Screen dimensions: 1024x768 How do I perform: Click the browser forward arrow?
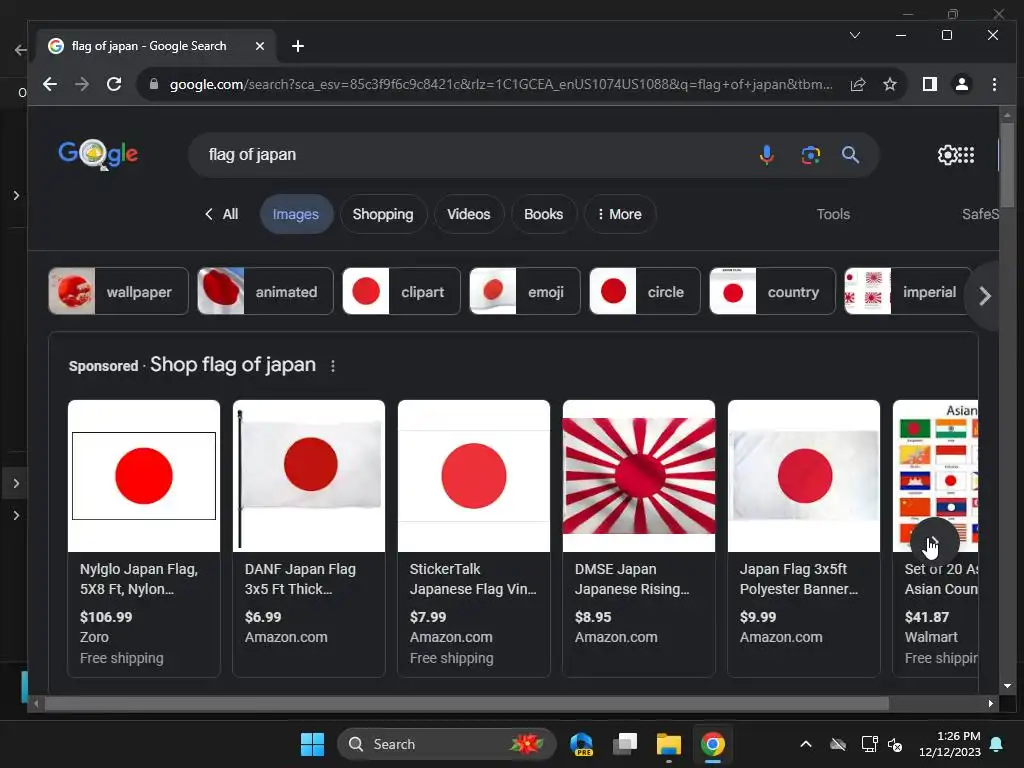82,84
